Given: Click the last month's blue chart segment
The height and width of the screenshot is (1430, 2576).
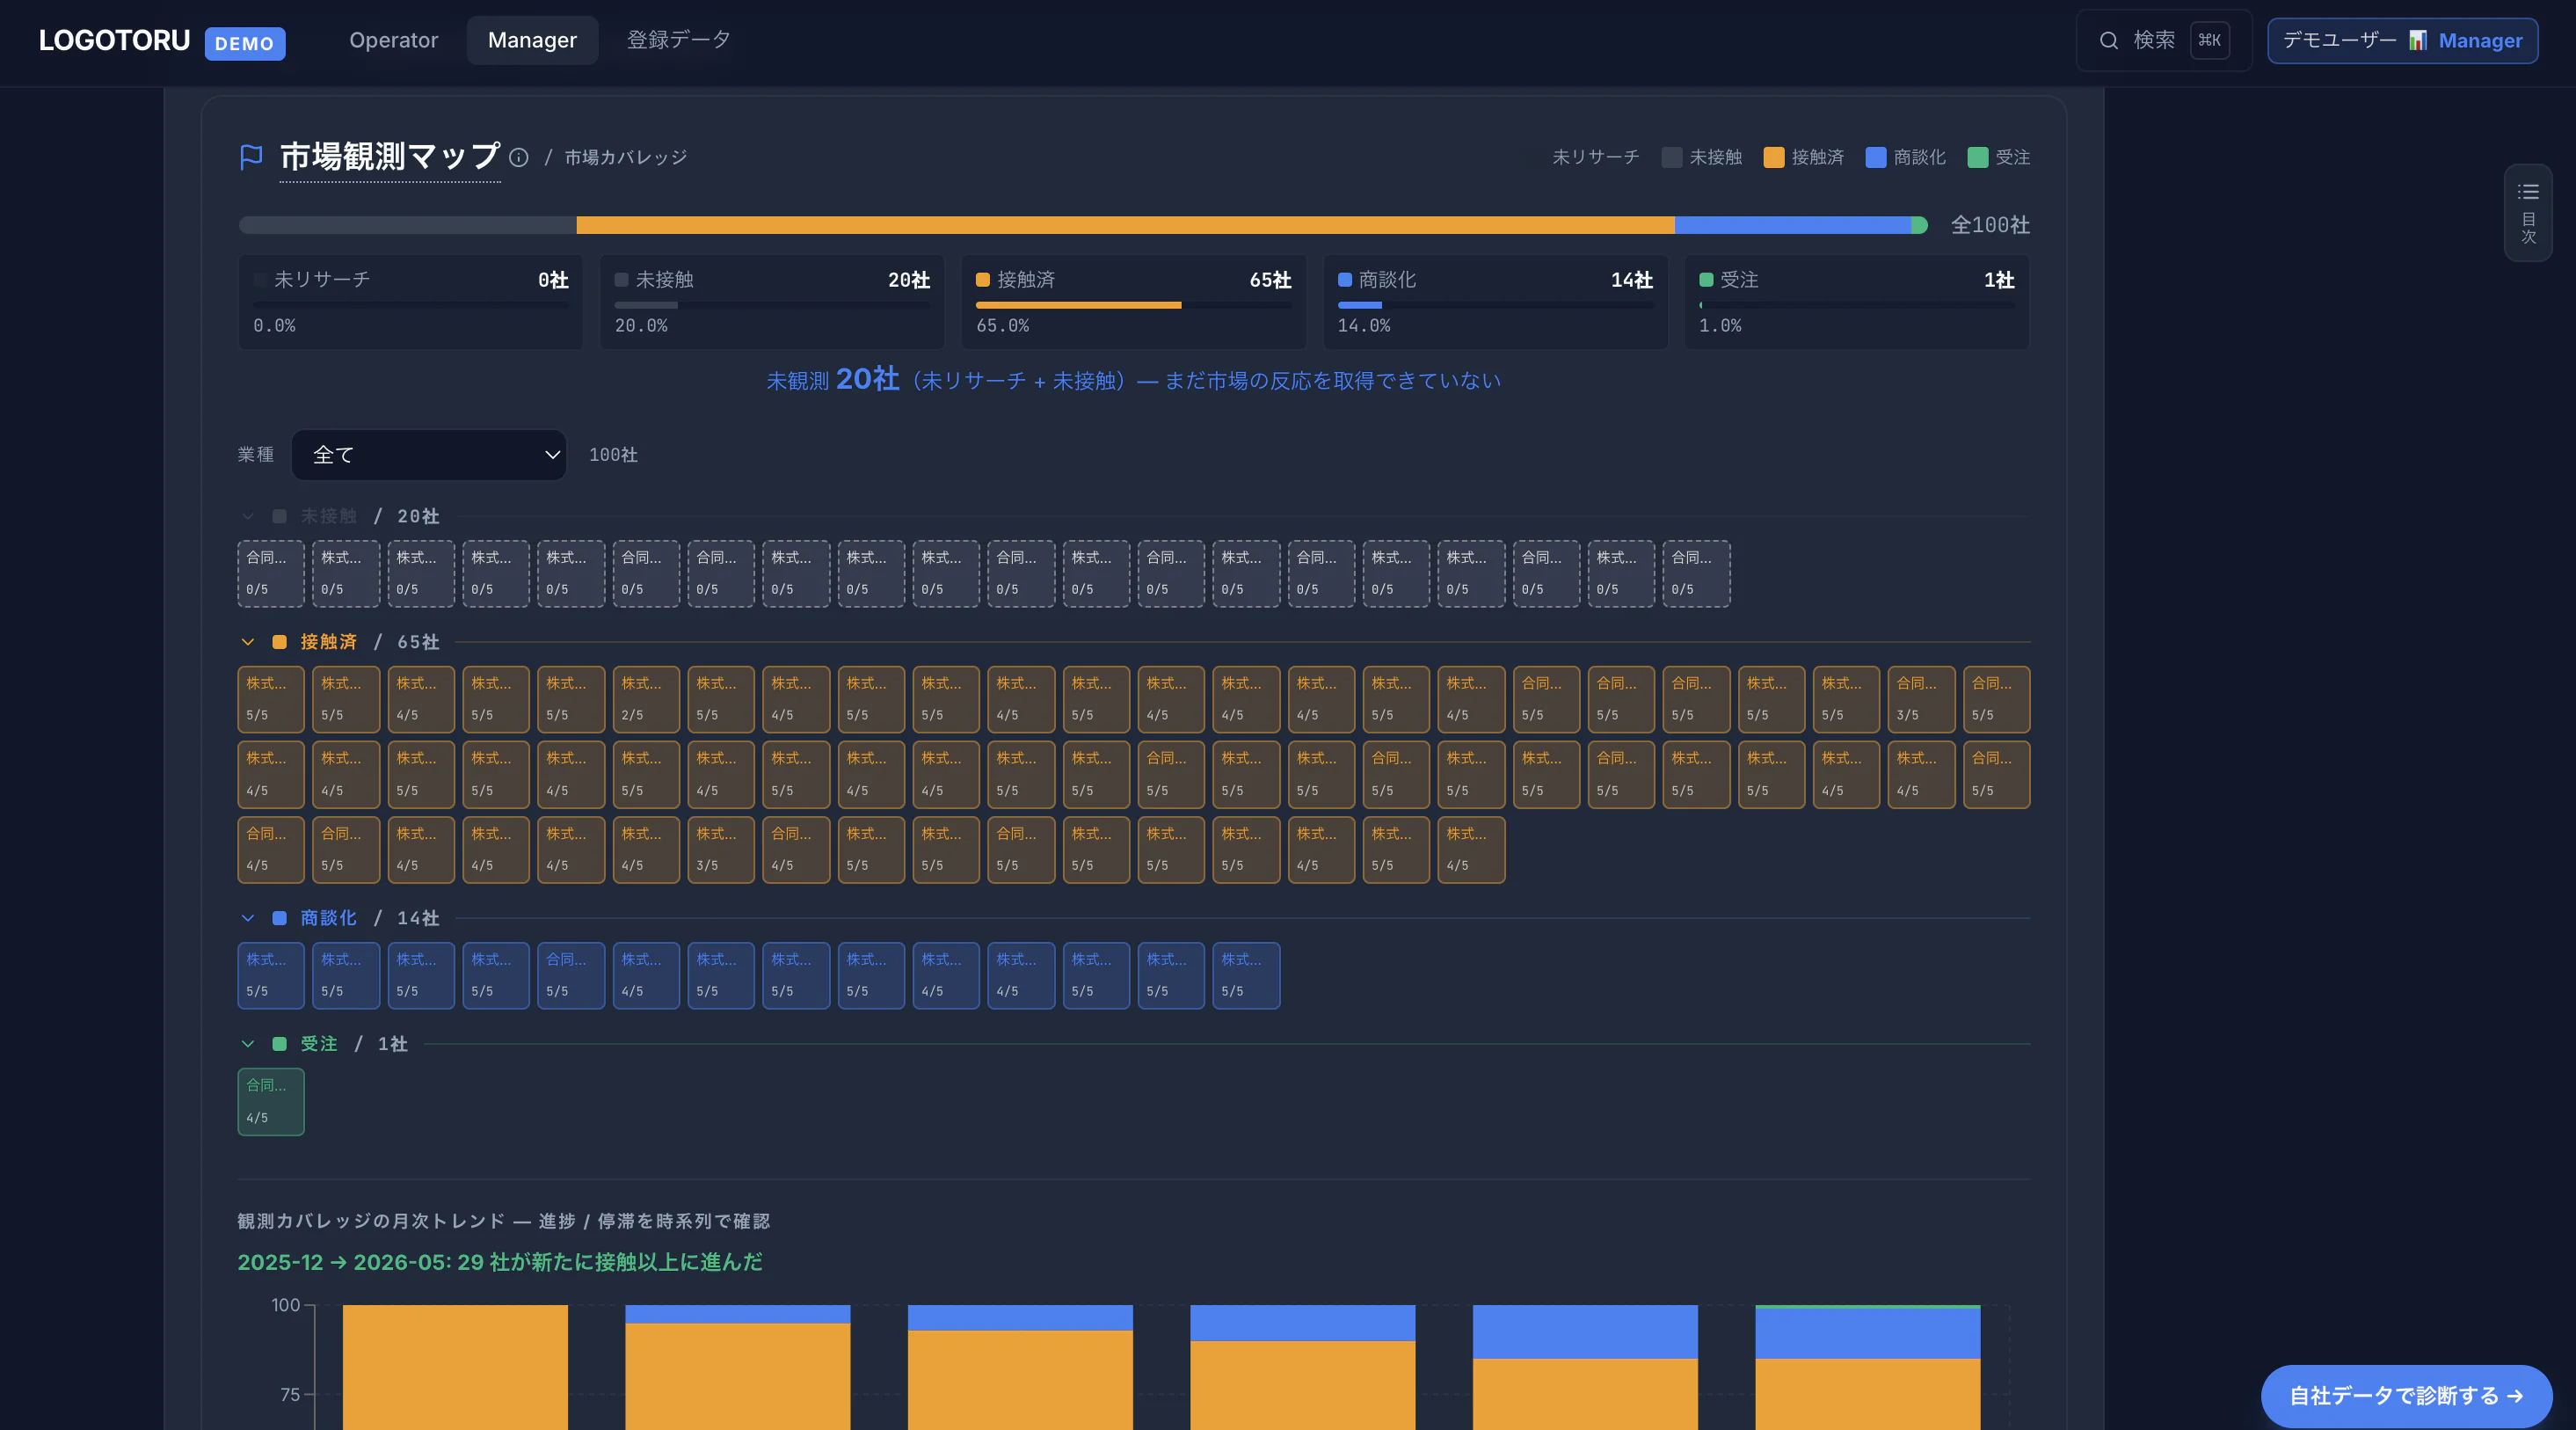Looking at the screenshot, I should [x=1867, y=1332].
